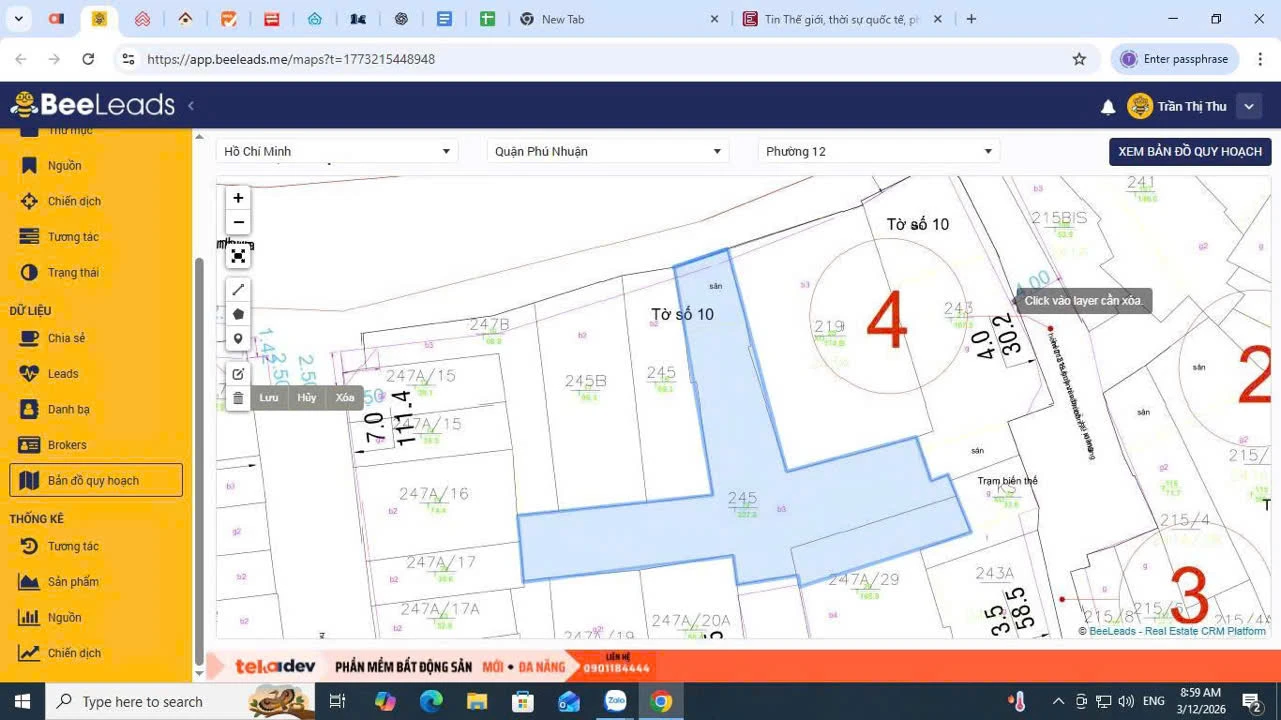Open the notifications bell
1281x720 pixels.
1108,107
